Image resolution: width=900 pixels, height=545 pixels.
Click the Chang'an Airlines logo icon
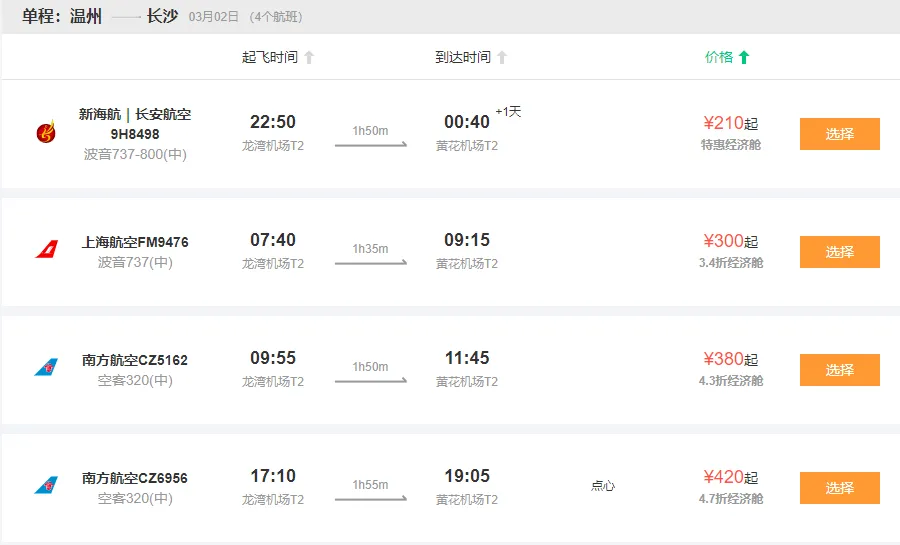coord(46,132)
